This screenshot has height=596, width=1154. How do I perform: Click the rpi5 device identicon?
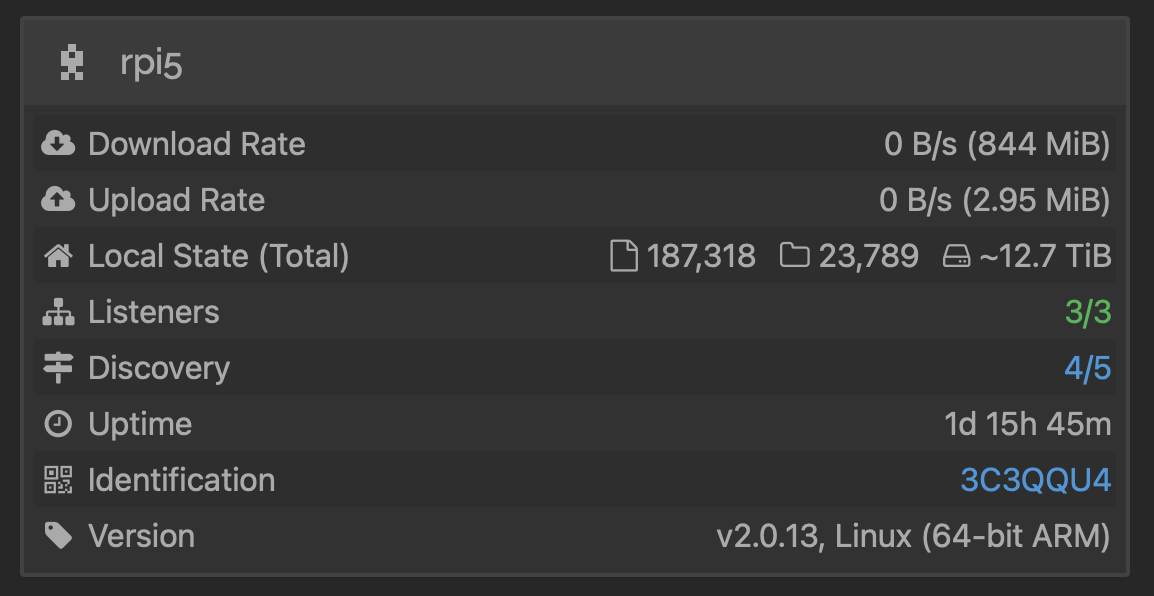coord(70,64)
